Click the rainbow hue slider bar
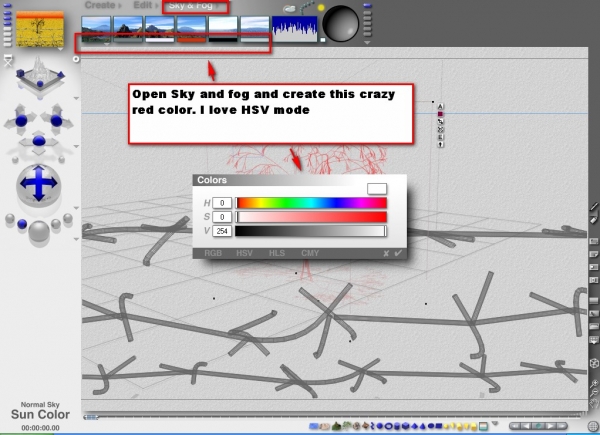 311,203
